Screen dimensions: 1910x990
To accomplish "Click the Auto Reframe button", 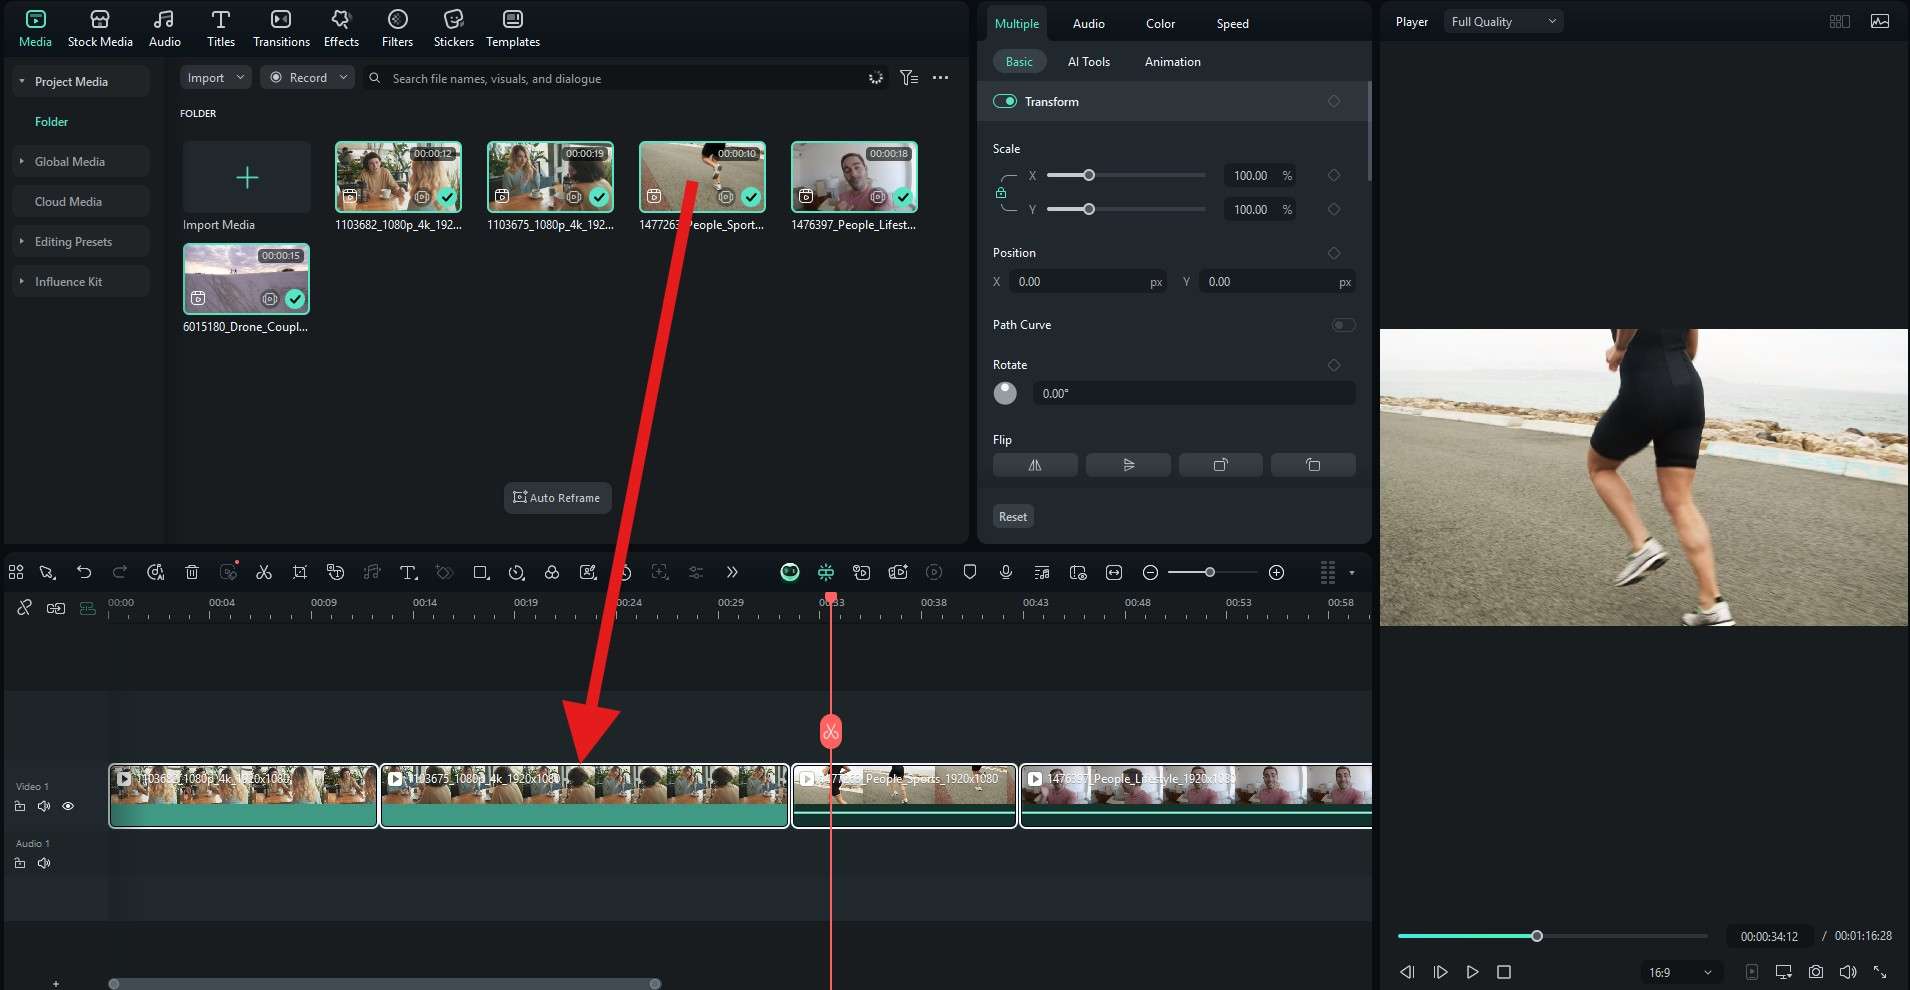I will coord(557,497).
